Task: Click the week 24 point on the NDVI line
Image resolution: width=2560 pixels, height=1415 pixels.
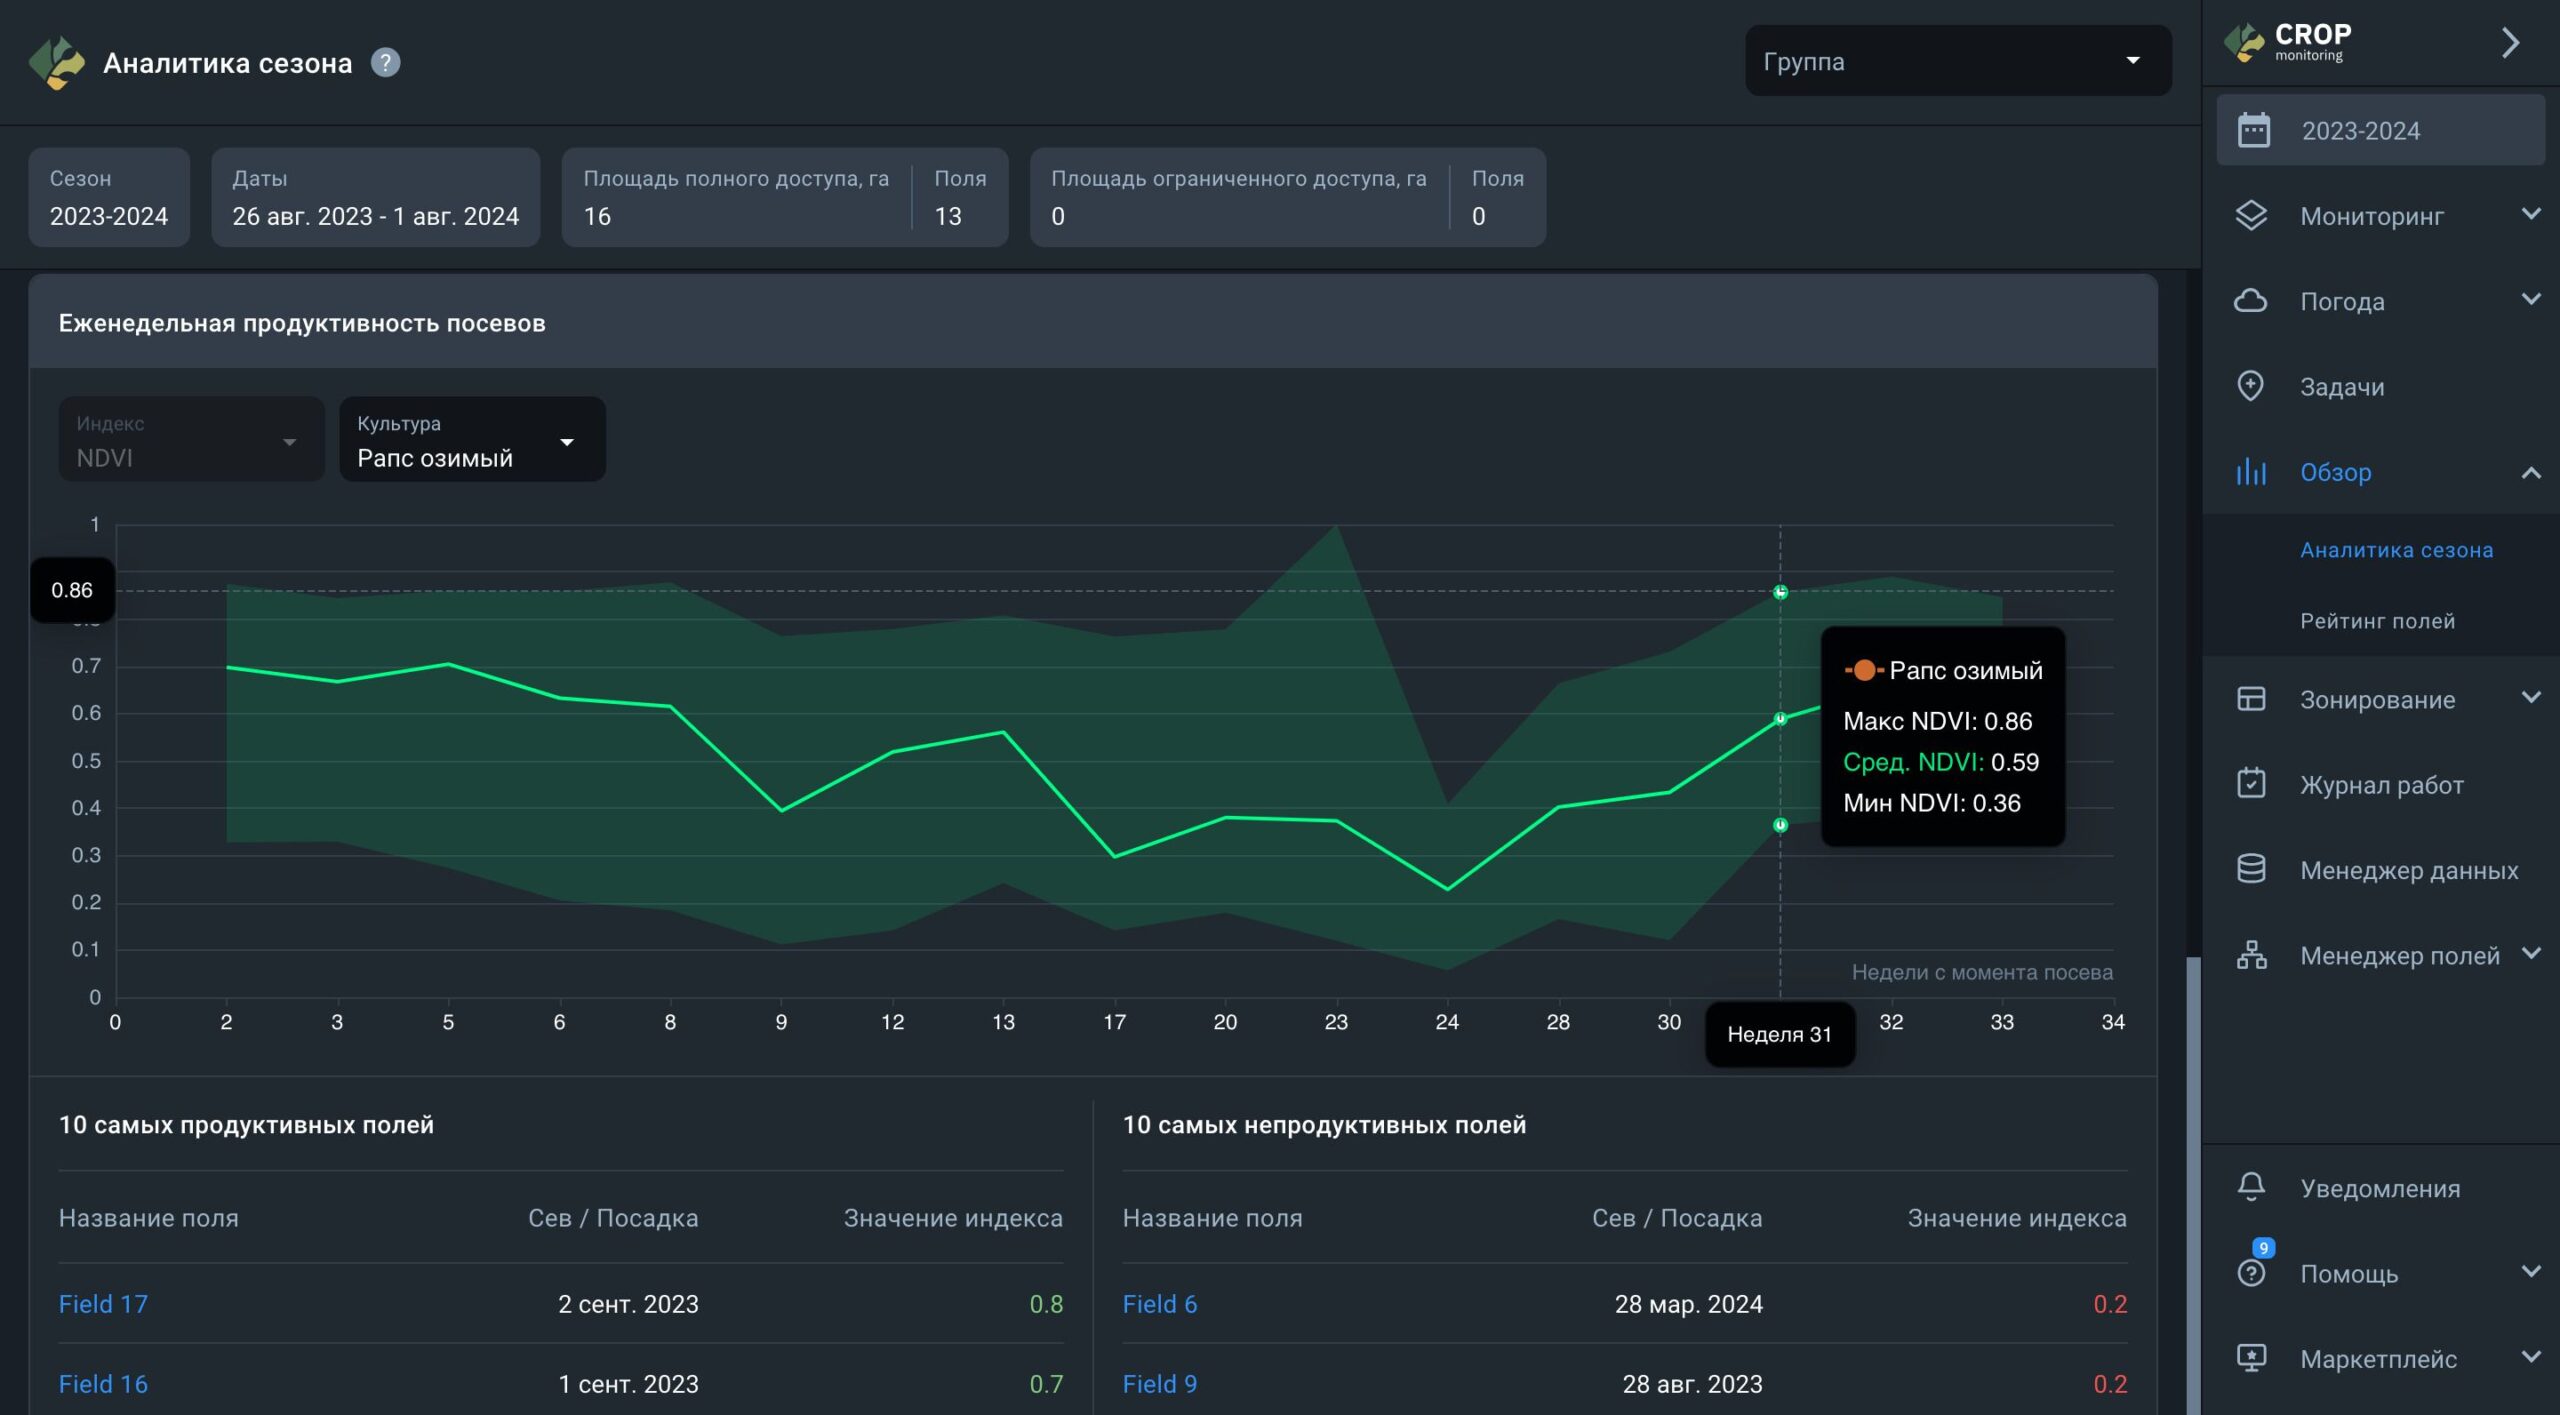Action: click(1447, 889)
